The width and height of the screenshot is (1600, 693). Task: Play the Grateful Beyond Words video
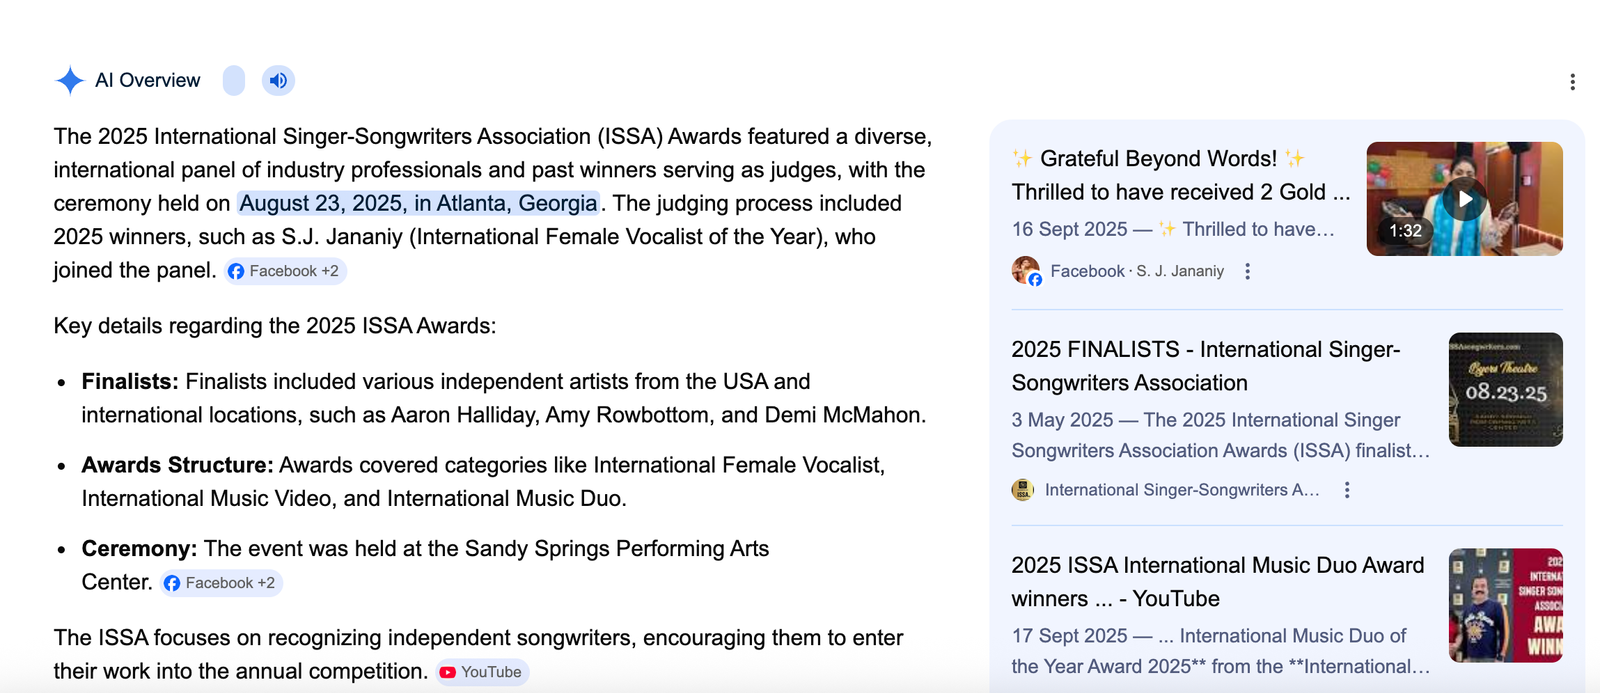pos(1464,199)
